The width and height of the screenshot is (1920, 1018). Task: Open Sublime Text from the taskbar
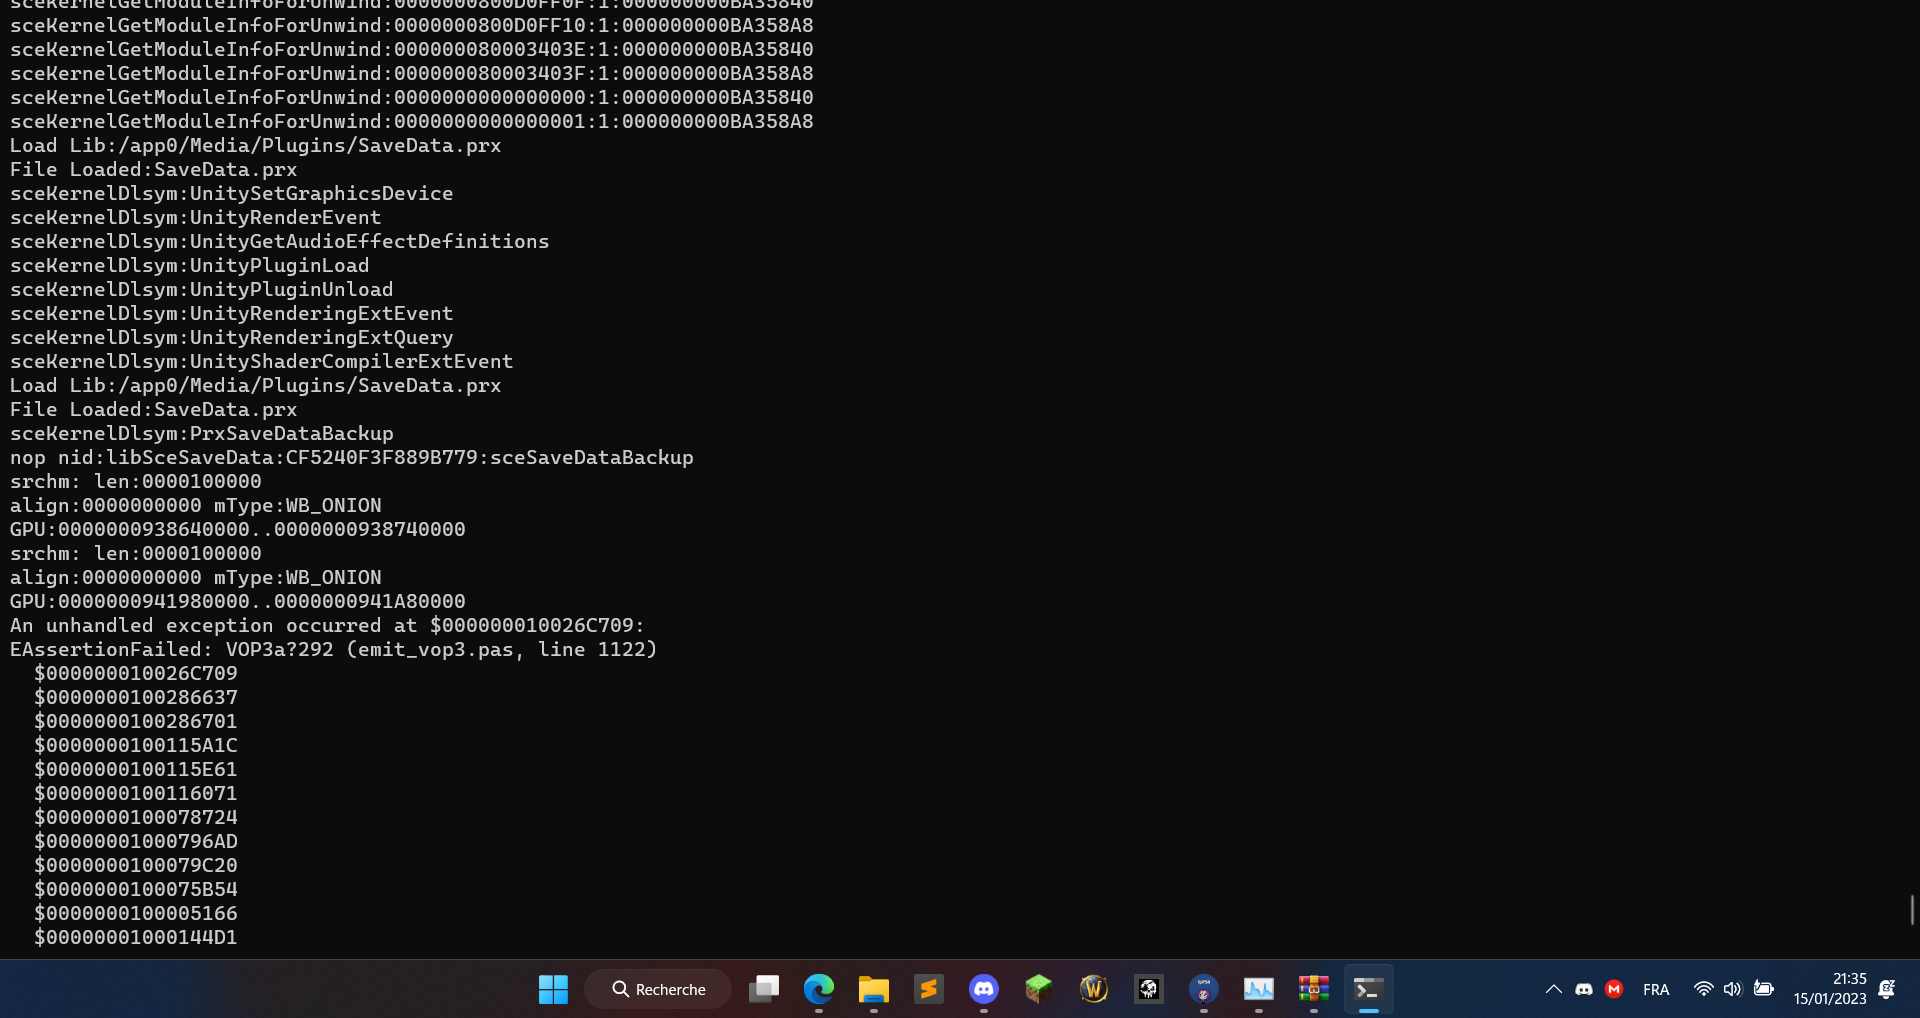(x=929, y=989)
